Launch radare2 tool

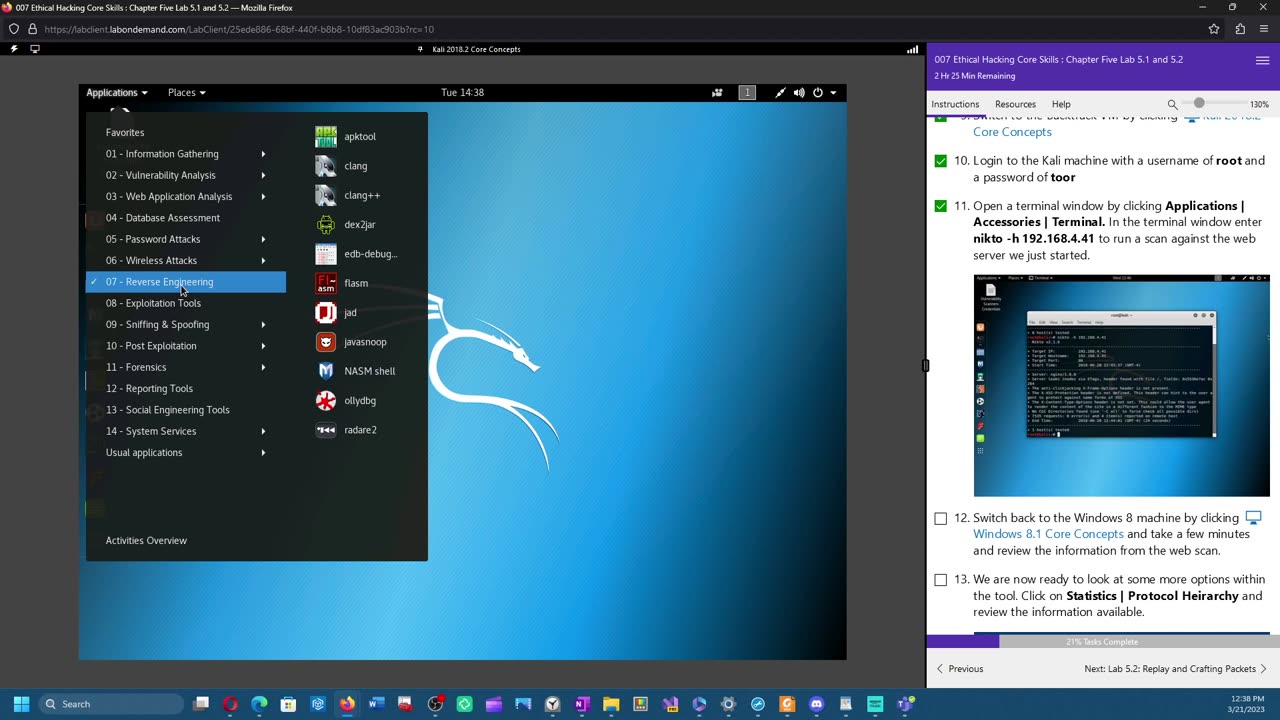click(x=346, y=430)
